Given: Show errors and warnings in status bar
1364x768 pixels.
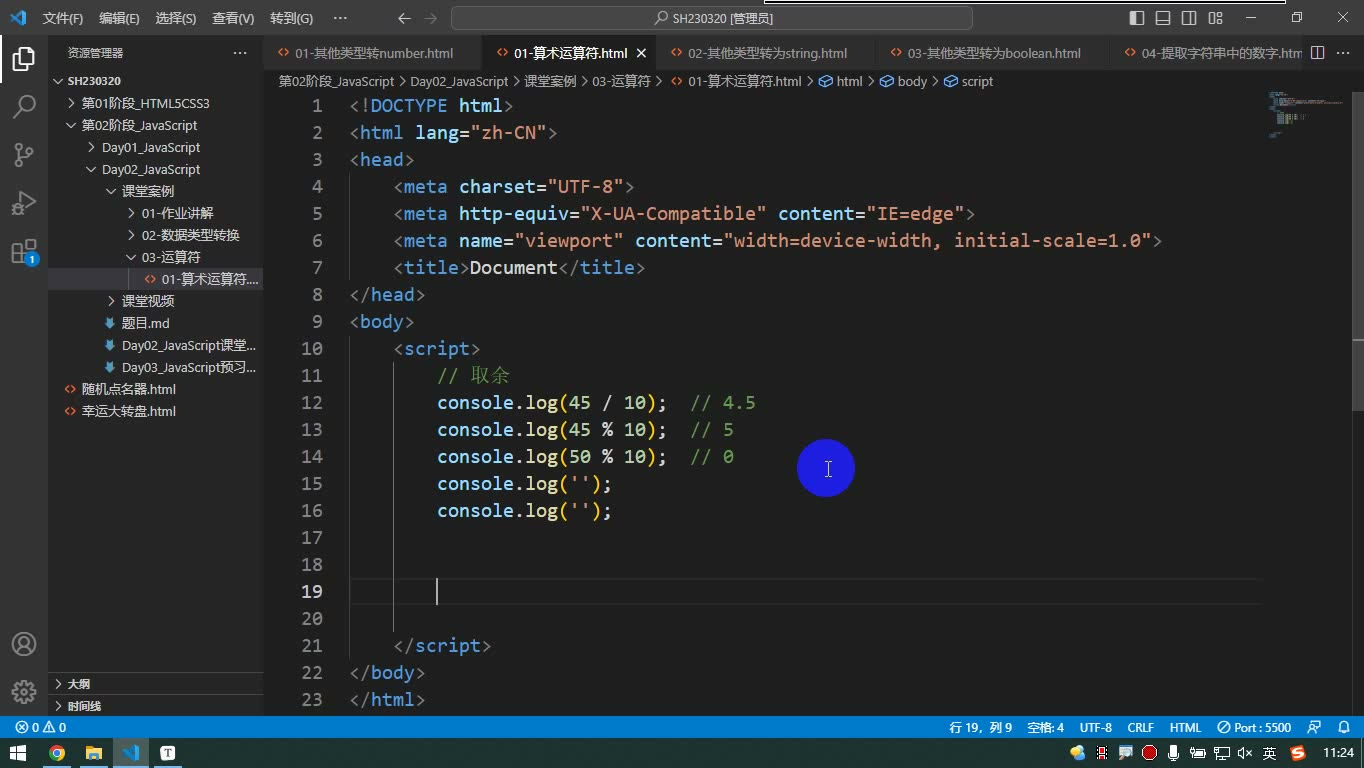Looking at the screenshot, I should coord(41,728).
